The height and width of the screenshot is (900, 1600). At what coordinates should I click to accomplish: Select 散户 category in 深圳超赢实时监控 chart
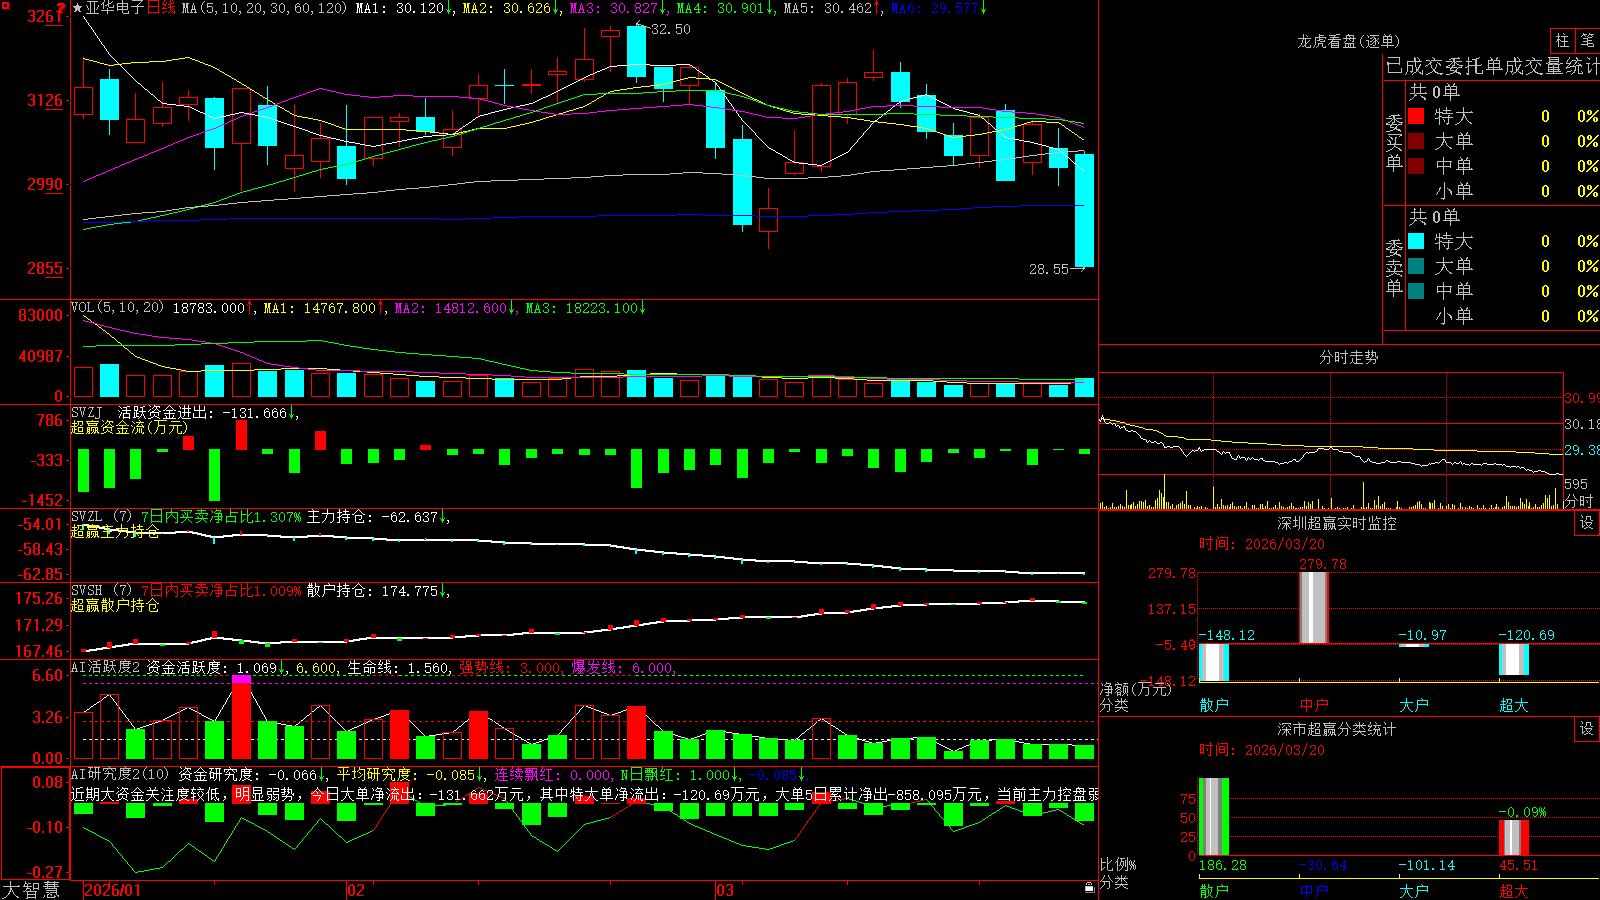(x=1214, y=705)
